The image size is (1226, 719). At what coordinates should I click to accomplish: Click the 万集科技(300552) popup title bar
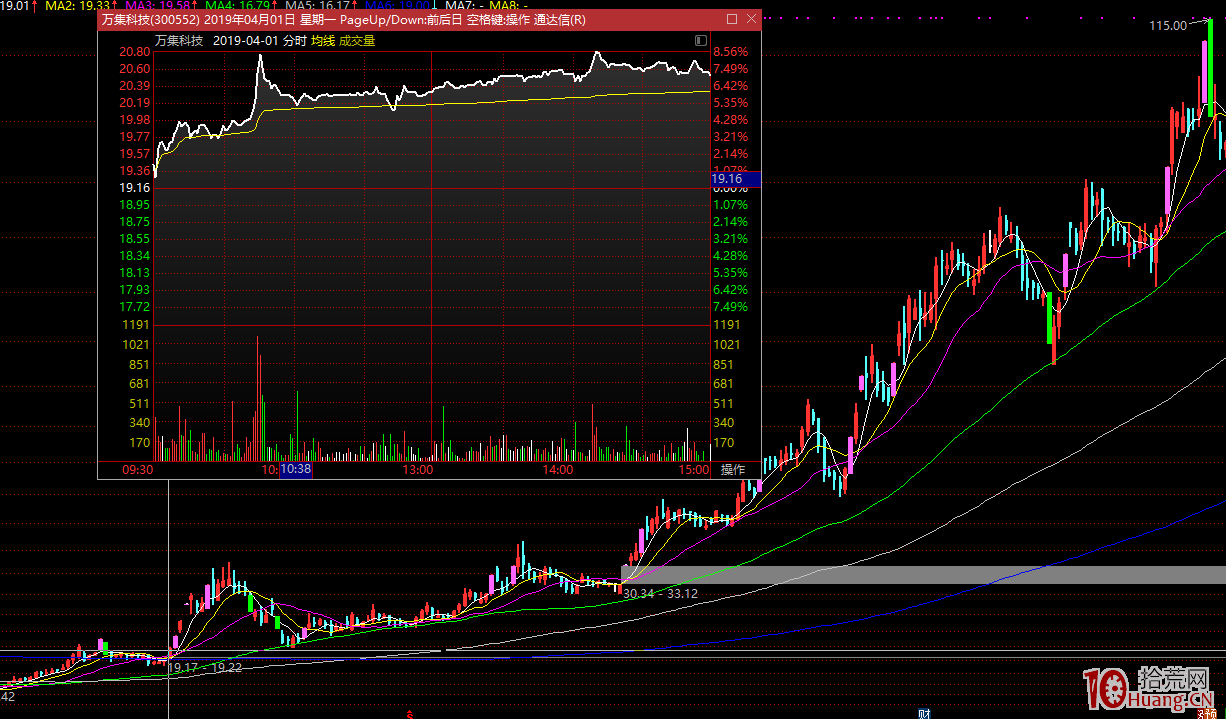click(400, 19)
